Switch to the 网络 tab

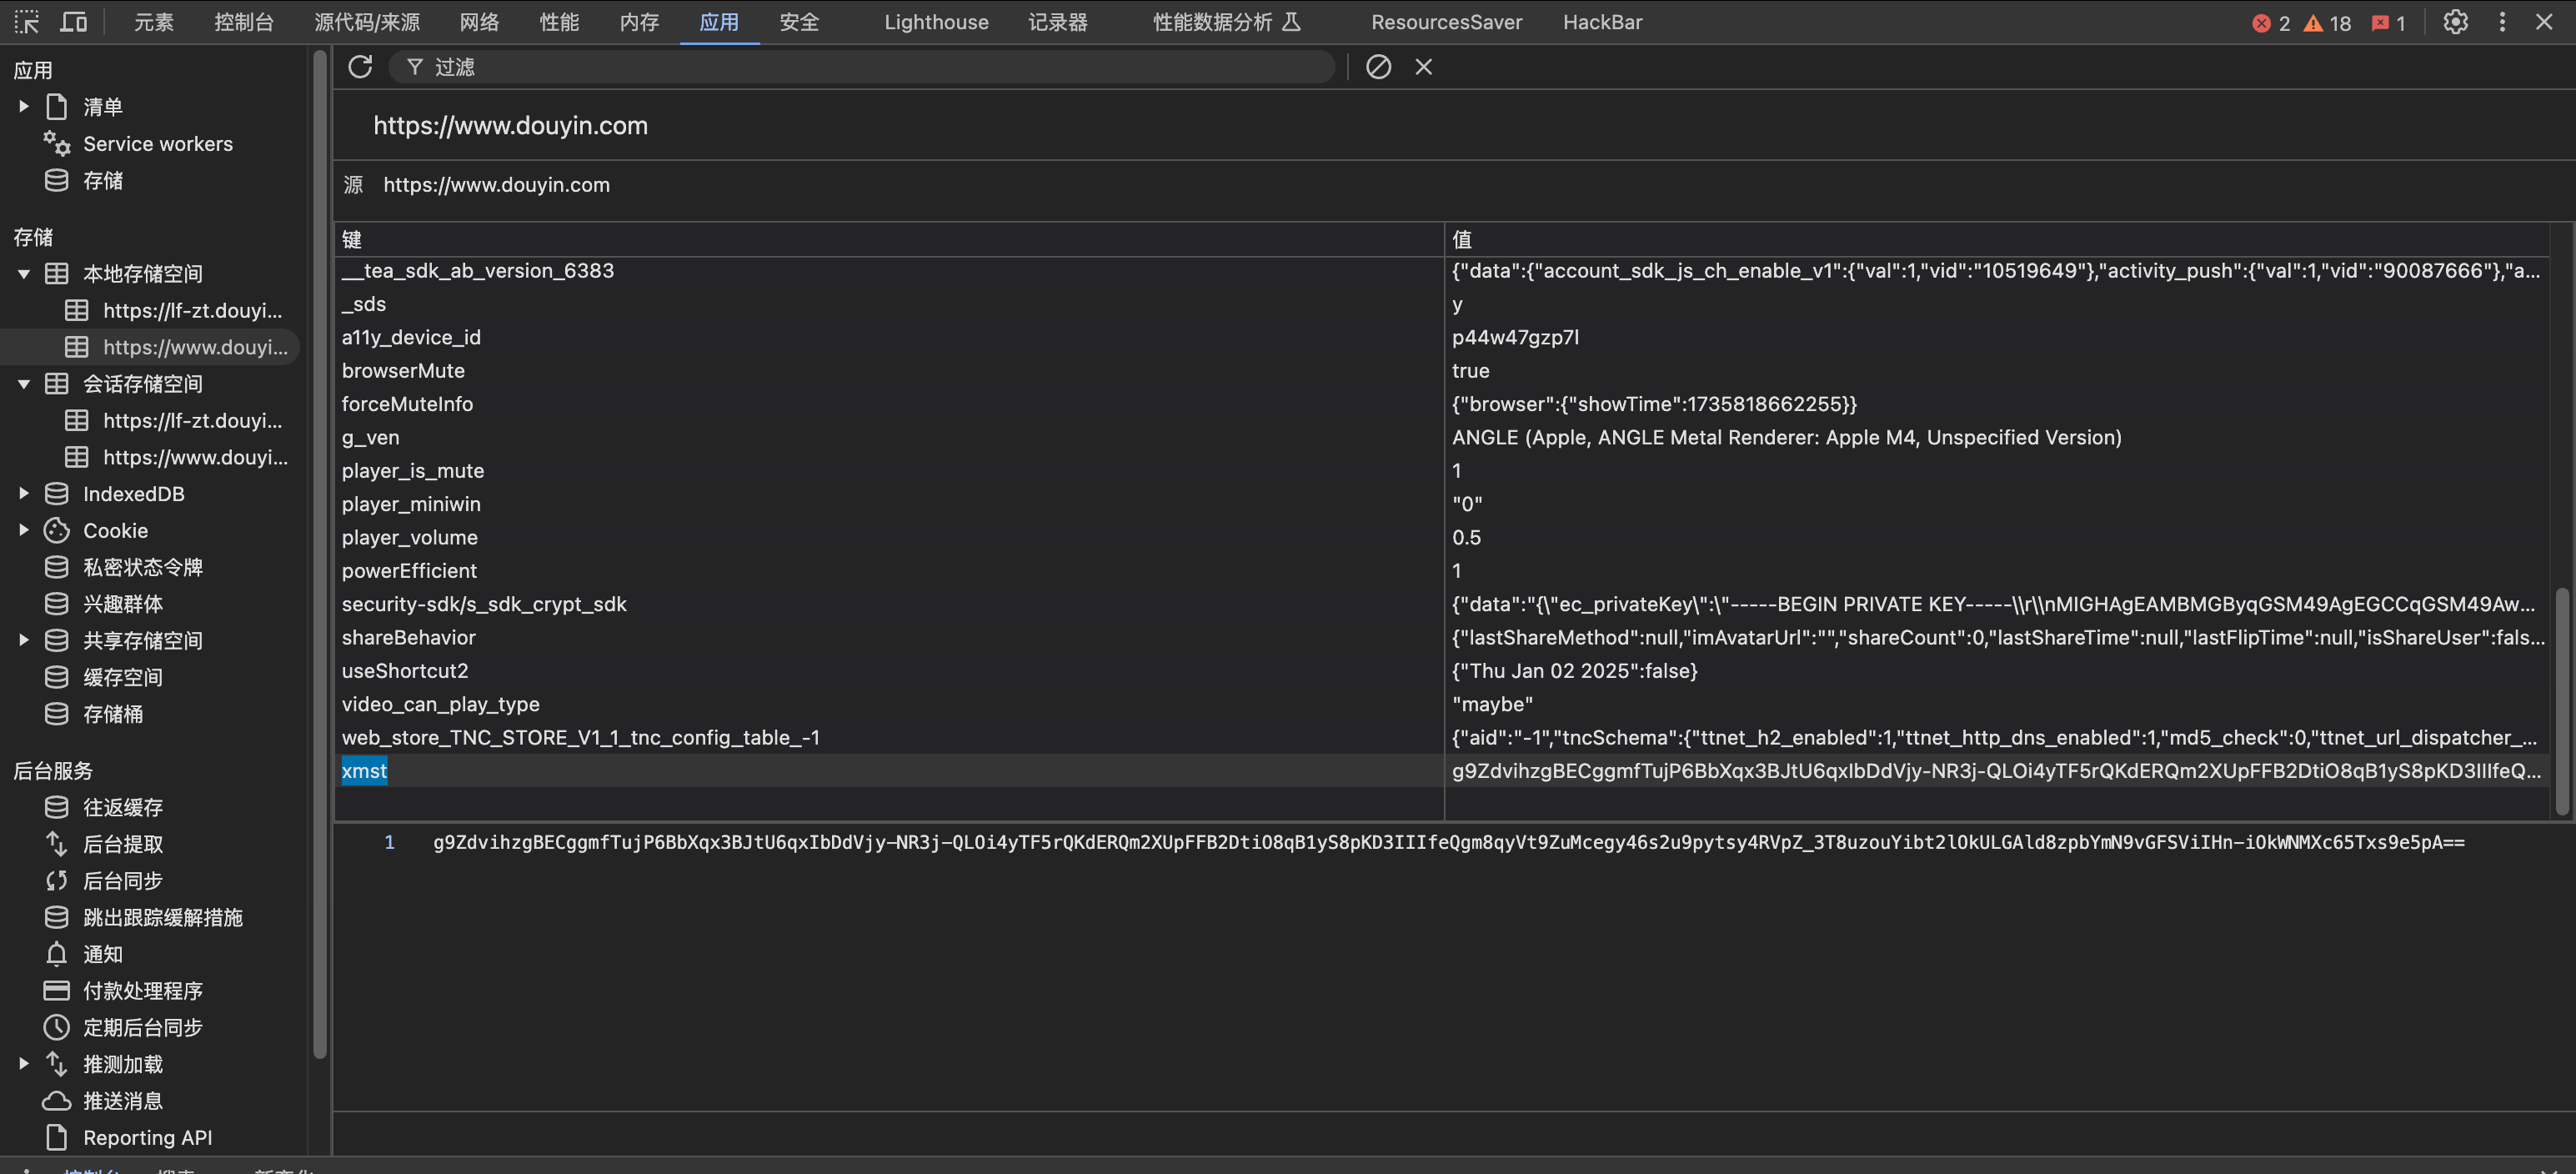point(479,22)
